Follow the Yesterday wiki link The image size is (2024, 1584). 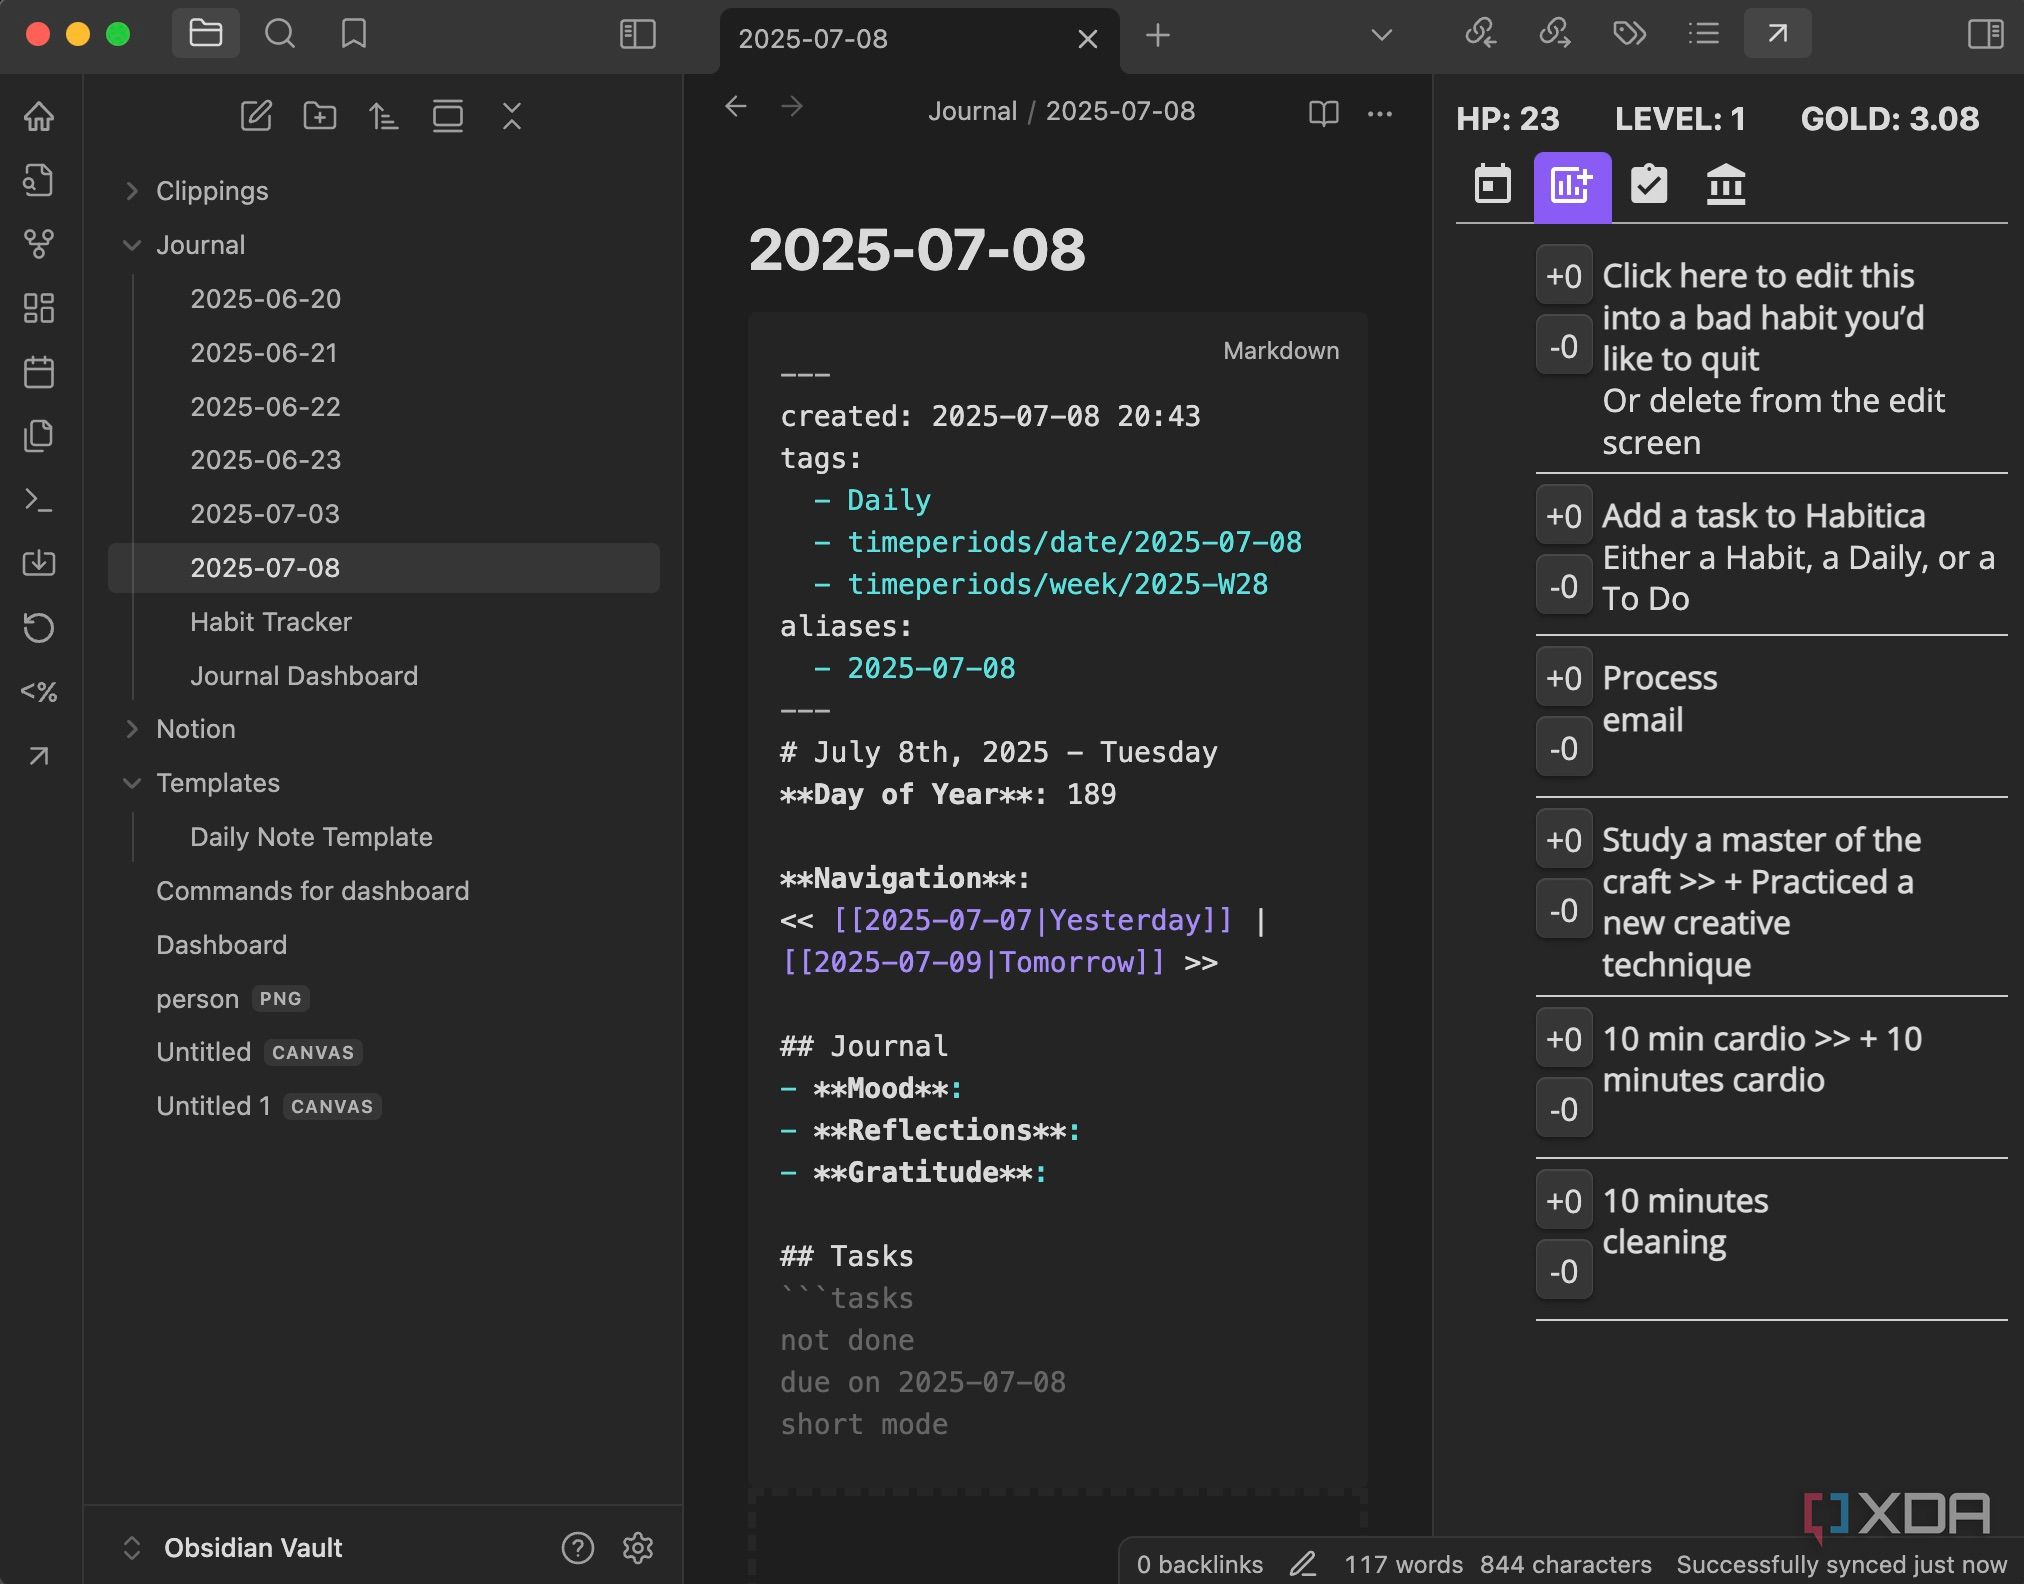1033,920
